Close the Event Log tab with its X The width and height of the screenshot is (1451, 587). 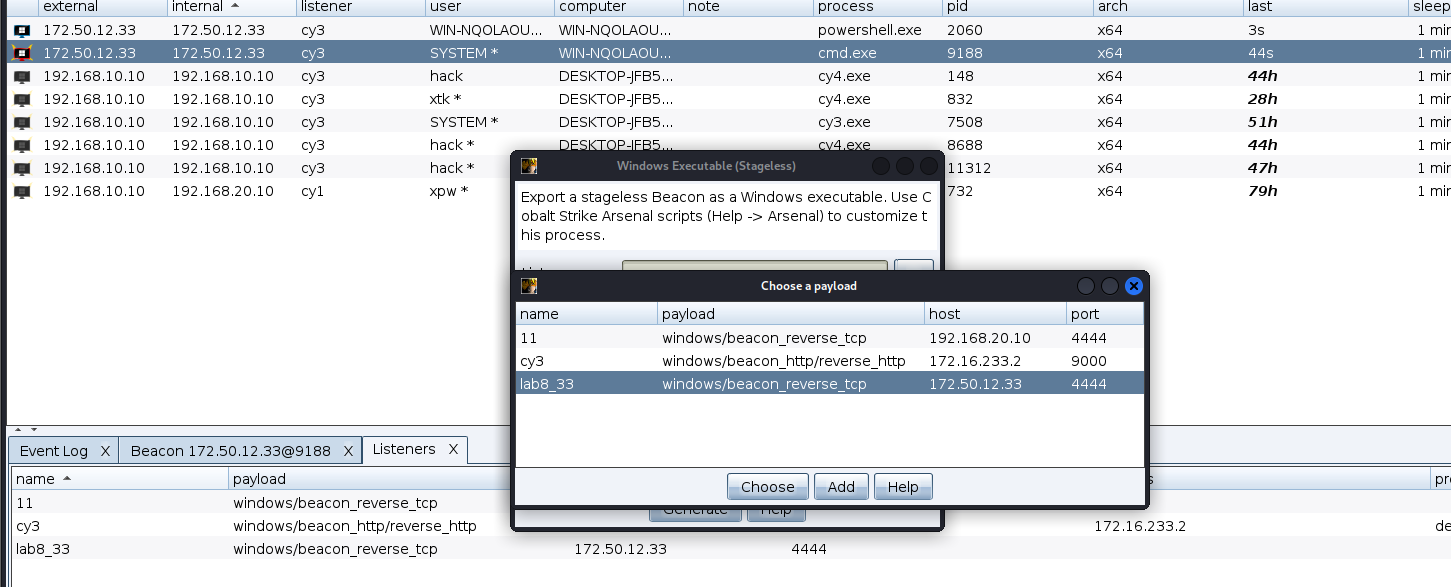click(105, 451)
